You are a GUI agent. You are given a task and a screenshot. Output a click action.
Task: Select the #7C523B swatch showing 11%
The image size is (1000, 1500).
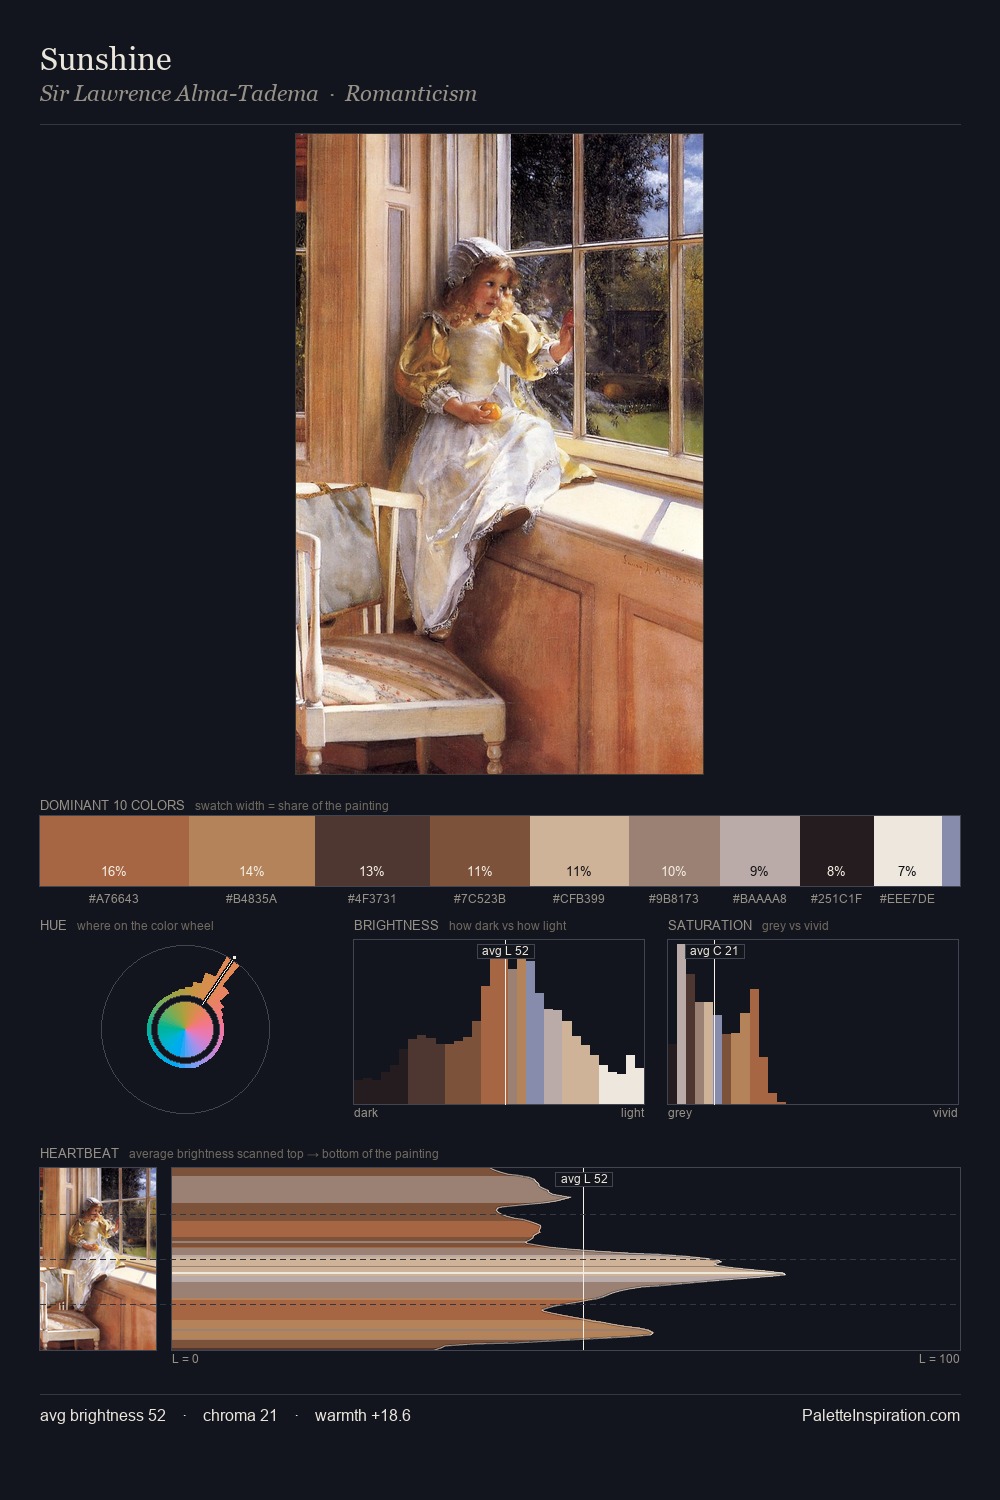[480, 851]
